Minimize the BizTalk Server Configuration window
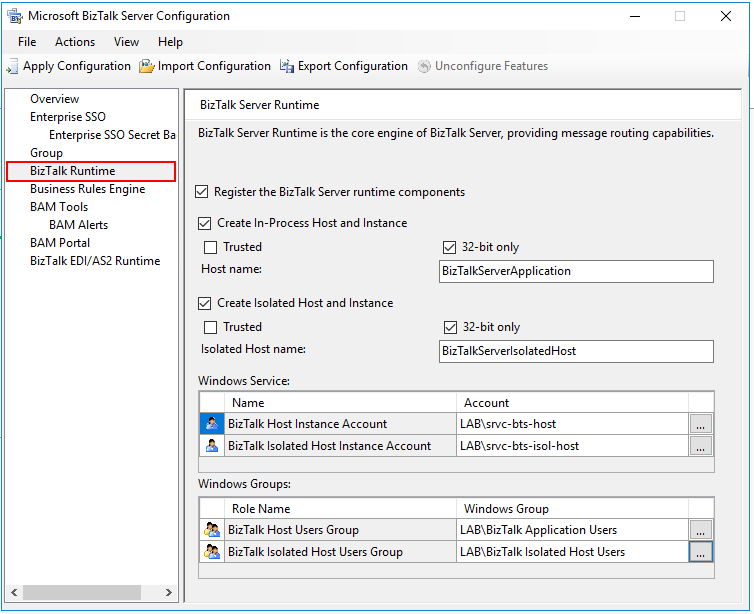754x614 pixels. (635, 16)
